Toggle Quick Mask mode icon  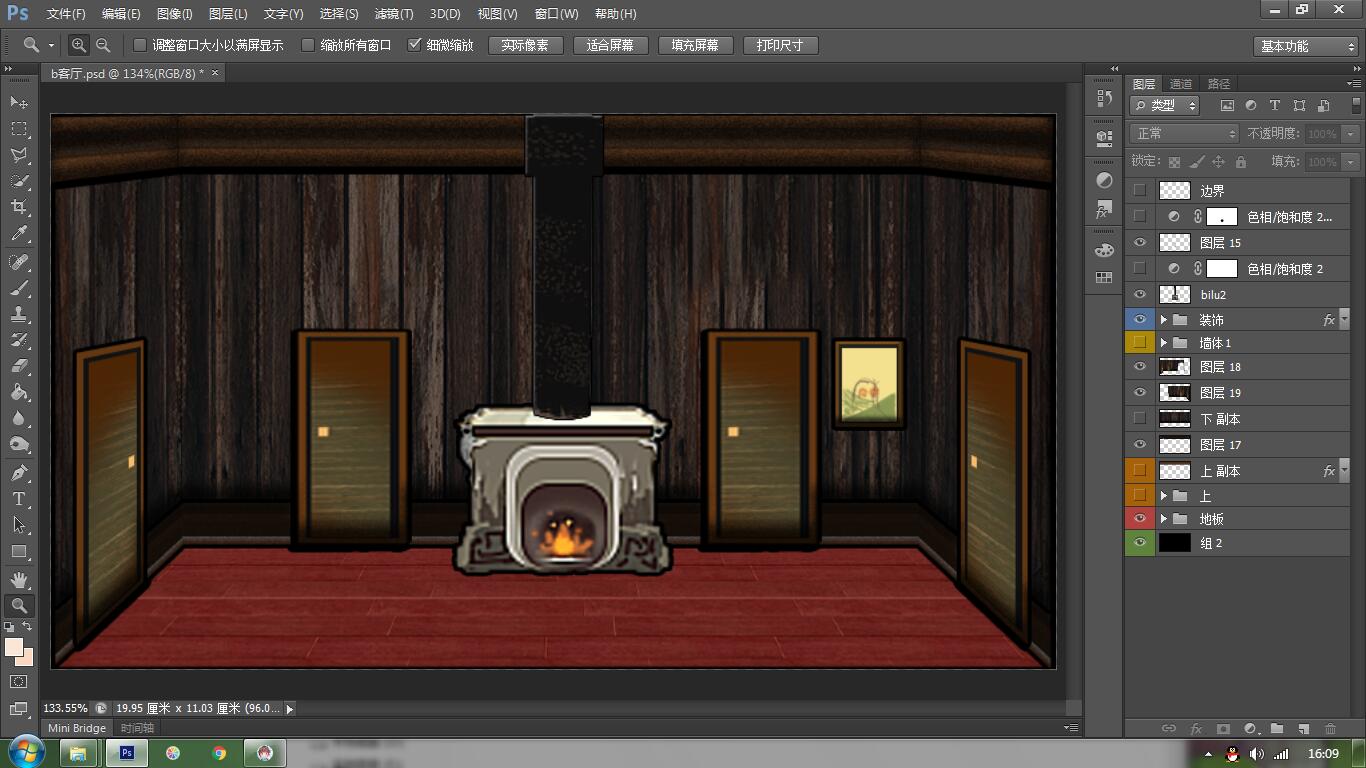[x=19, y=682]
